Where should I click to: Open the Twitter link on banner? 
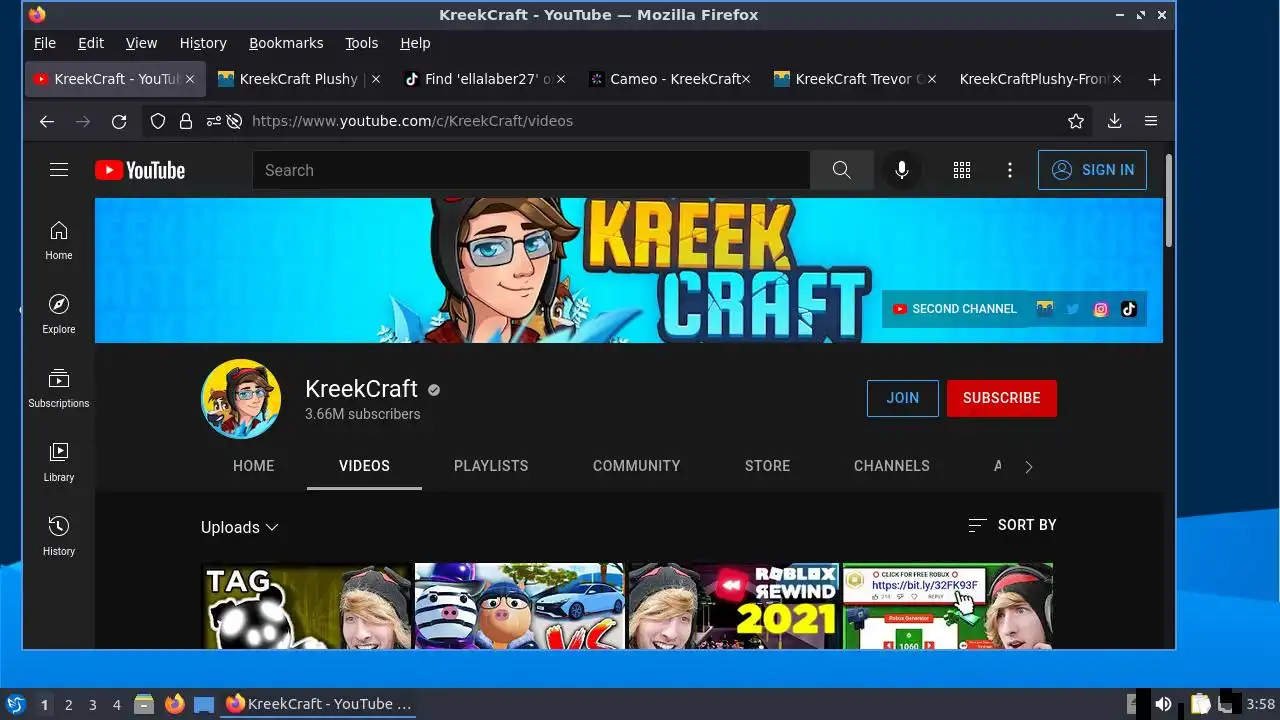pyautogui.click(x=1073, y=309)
